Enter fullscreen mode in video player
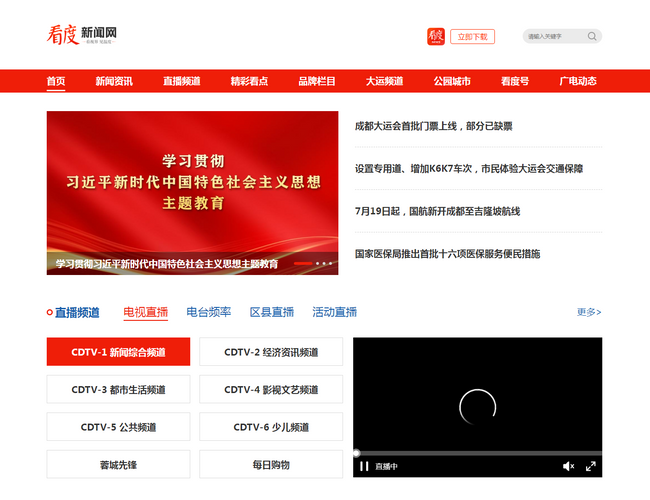This screenshot has width=650, height=500. pyautogui.click(x=590, y=466)
